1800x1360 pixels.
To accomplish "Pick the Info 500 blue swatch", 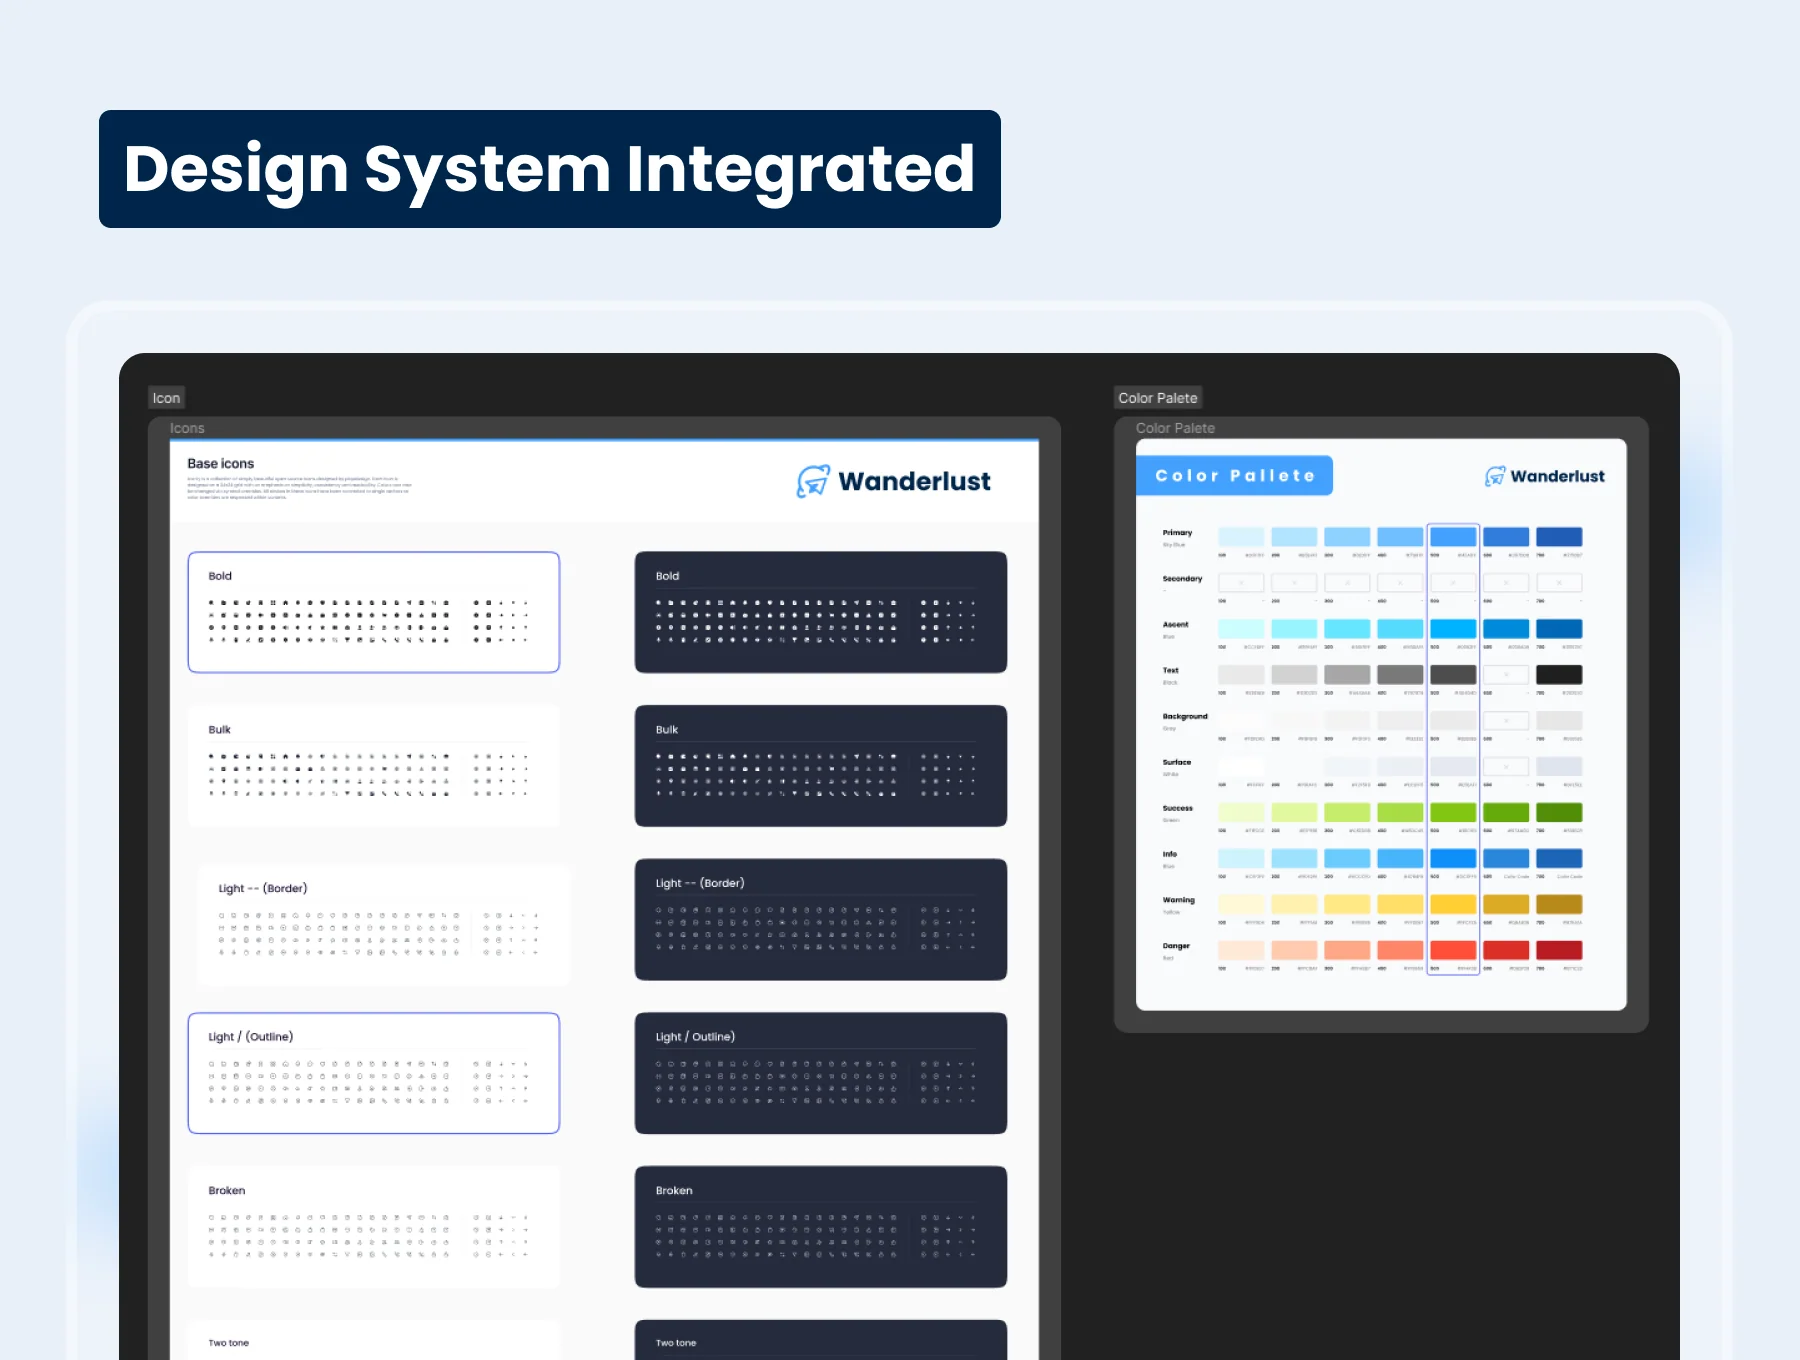I will (x=1453, y=859).
